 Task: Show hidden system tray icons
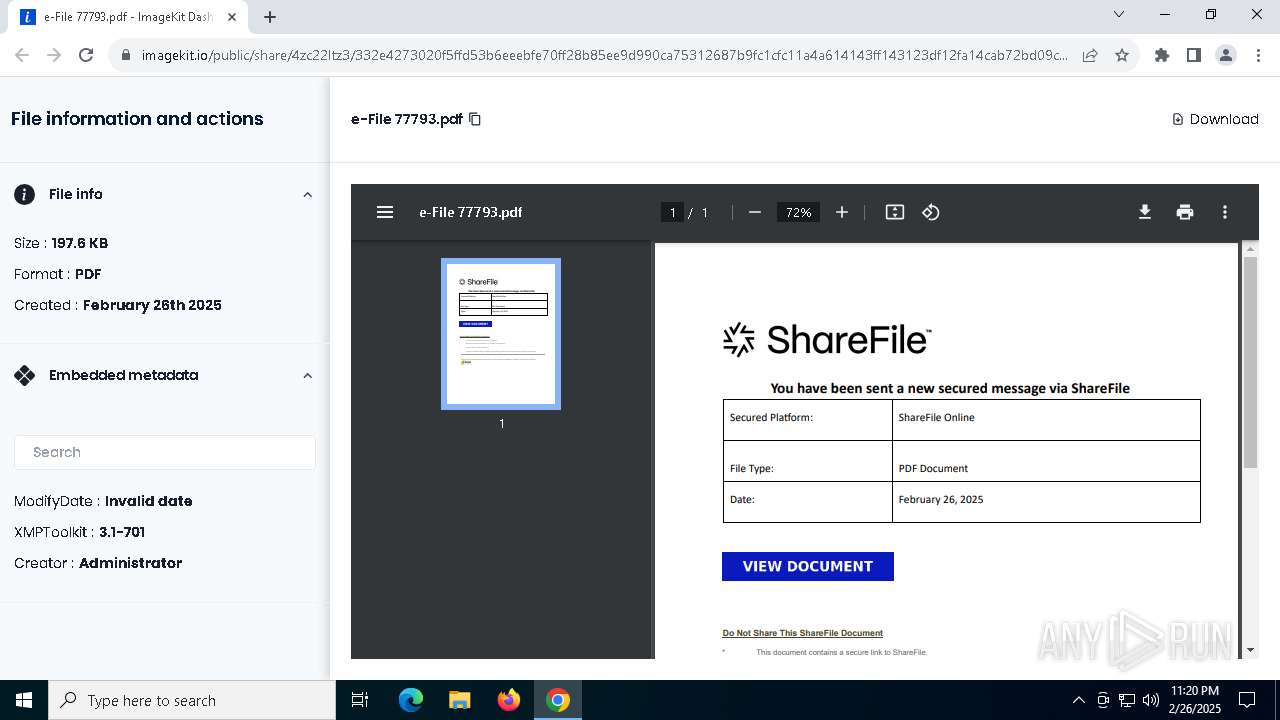pyautogui.click(x=1078, y=700)
